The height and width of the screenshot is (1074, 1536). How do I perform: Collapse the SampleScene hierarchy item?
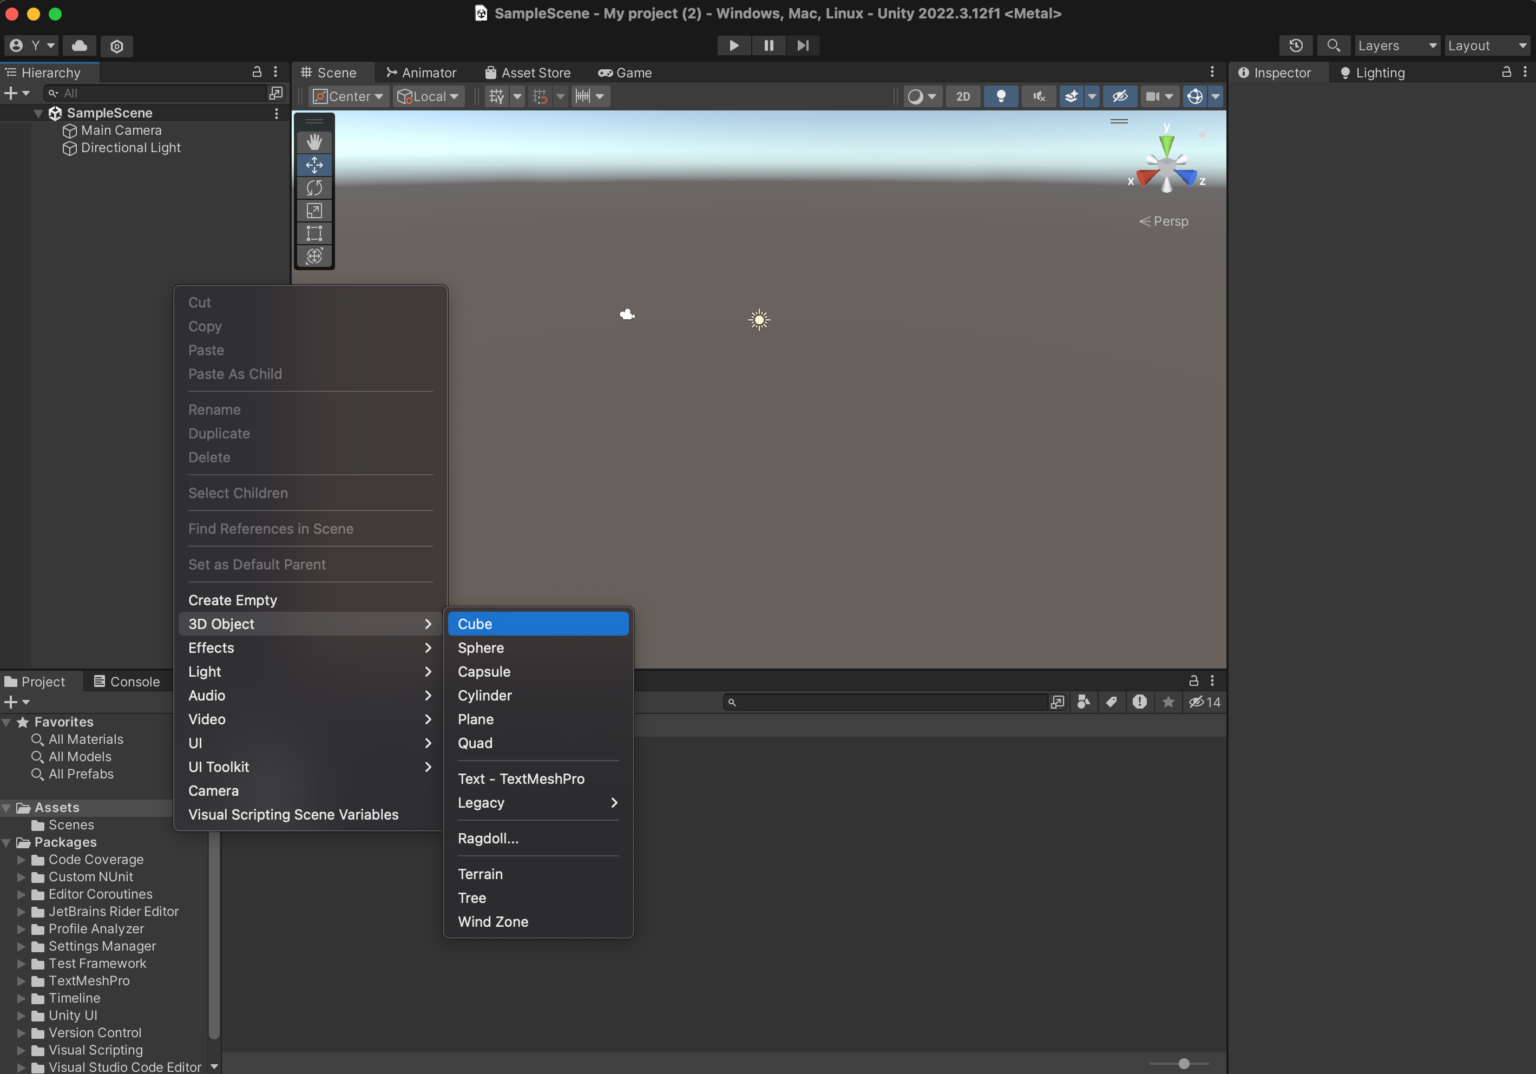click(x=39, y=113)
